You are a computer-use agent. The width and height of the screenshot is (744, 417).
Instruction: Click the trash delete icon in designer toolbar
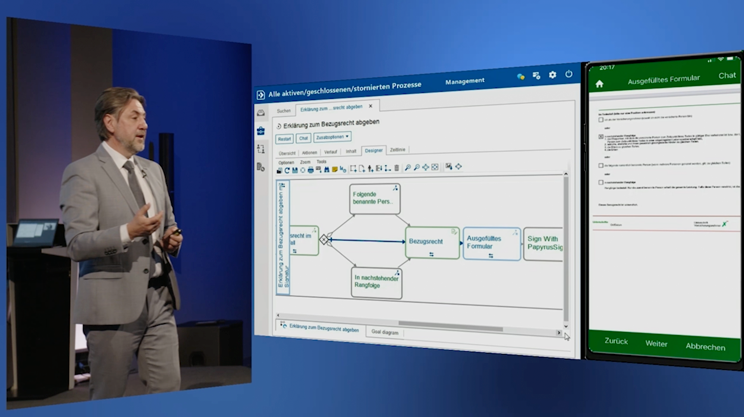click(396, 168)
